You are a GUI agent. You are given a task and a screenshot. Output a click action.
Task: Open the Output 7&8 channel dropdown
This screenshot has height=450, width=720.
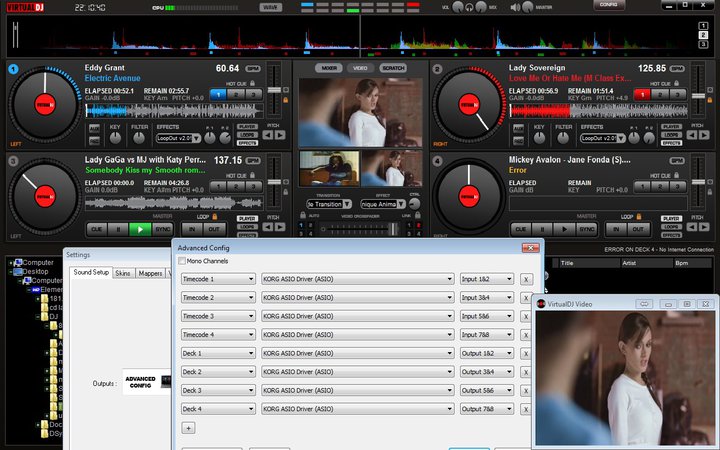pyautogui.click(x=487, y=409)
